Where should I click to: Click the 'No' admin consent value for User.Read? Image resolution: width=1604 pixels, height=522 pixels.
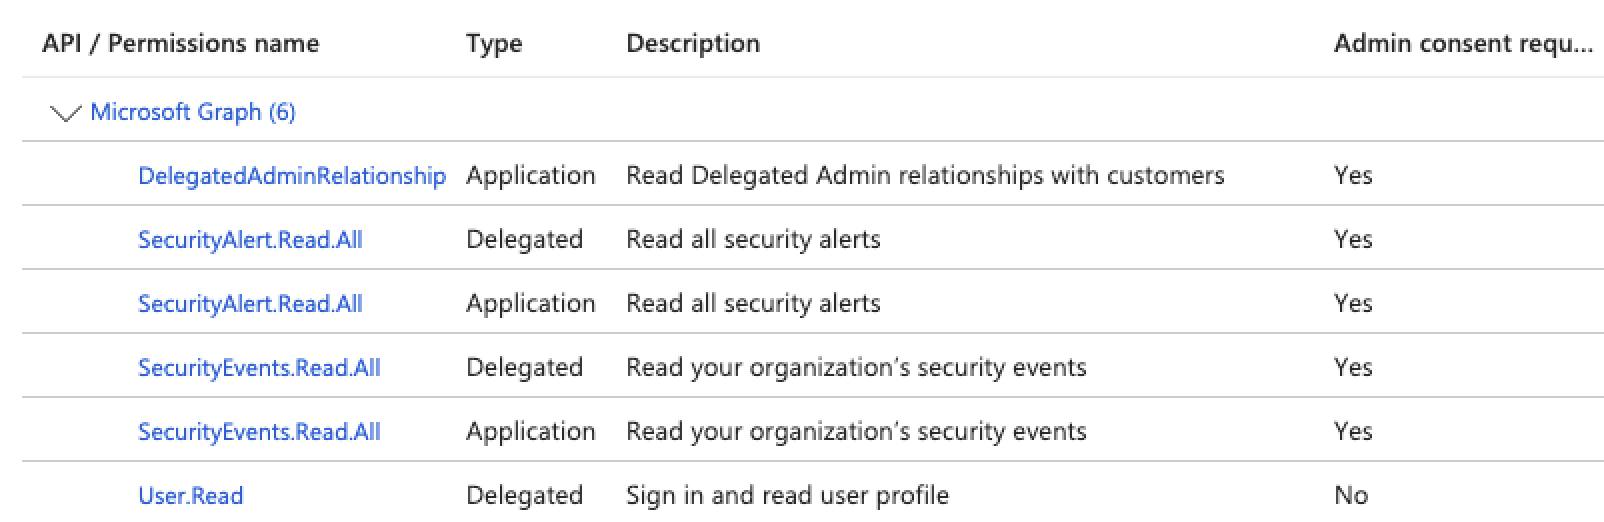1351,496
